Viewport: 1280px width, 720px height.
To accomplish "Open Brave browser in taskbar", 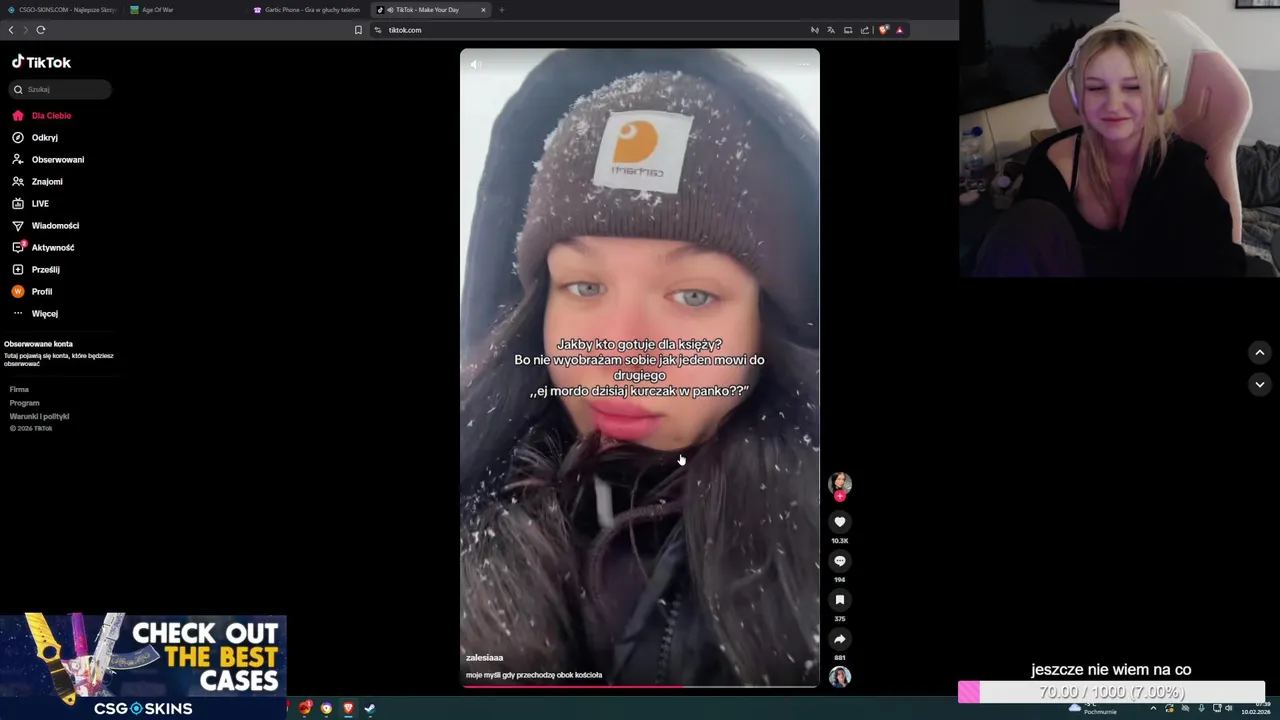I will (x=348, y=708).
